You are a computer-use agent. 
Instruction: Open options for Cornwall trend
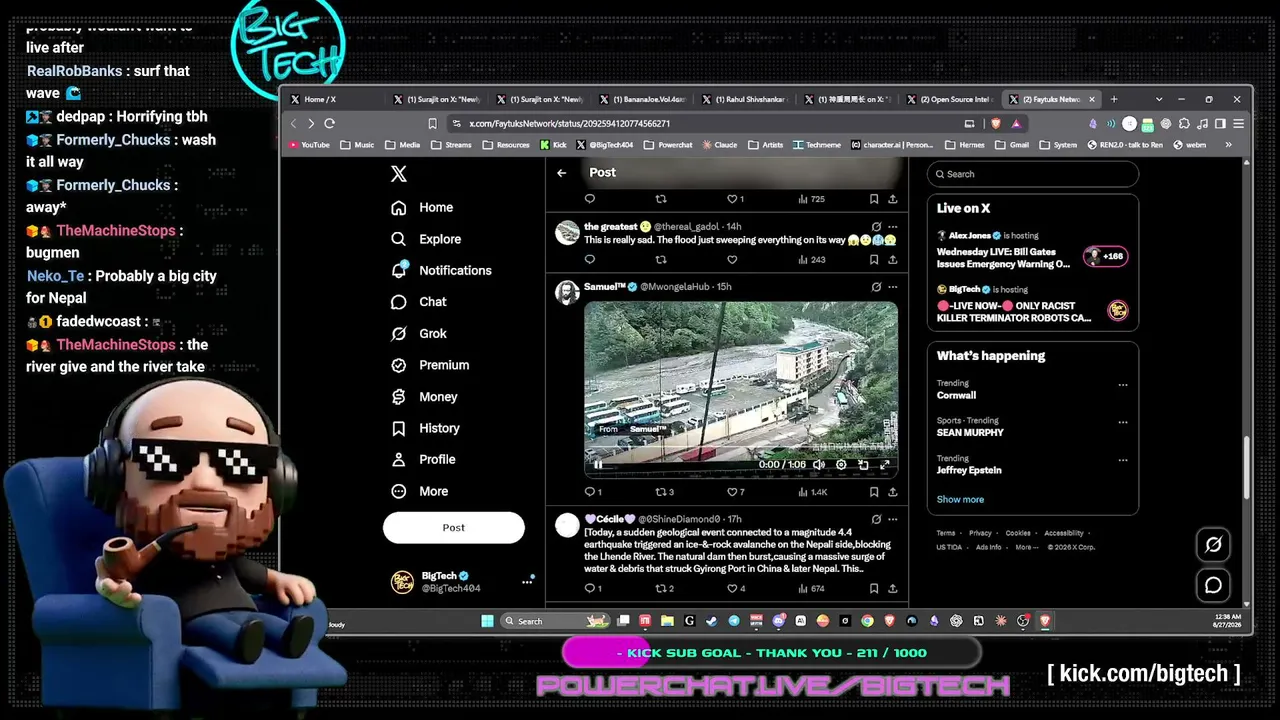click(1123, 385)
